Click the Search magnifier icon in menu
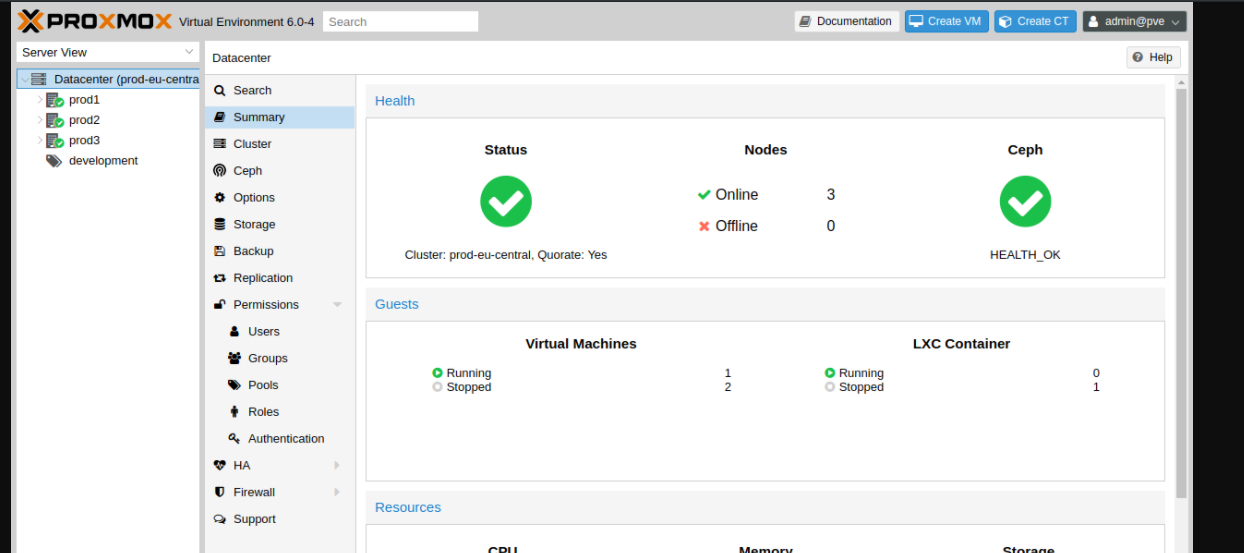Viewport: 1244px width, 553px height. click(220, 90)
